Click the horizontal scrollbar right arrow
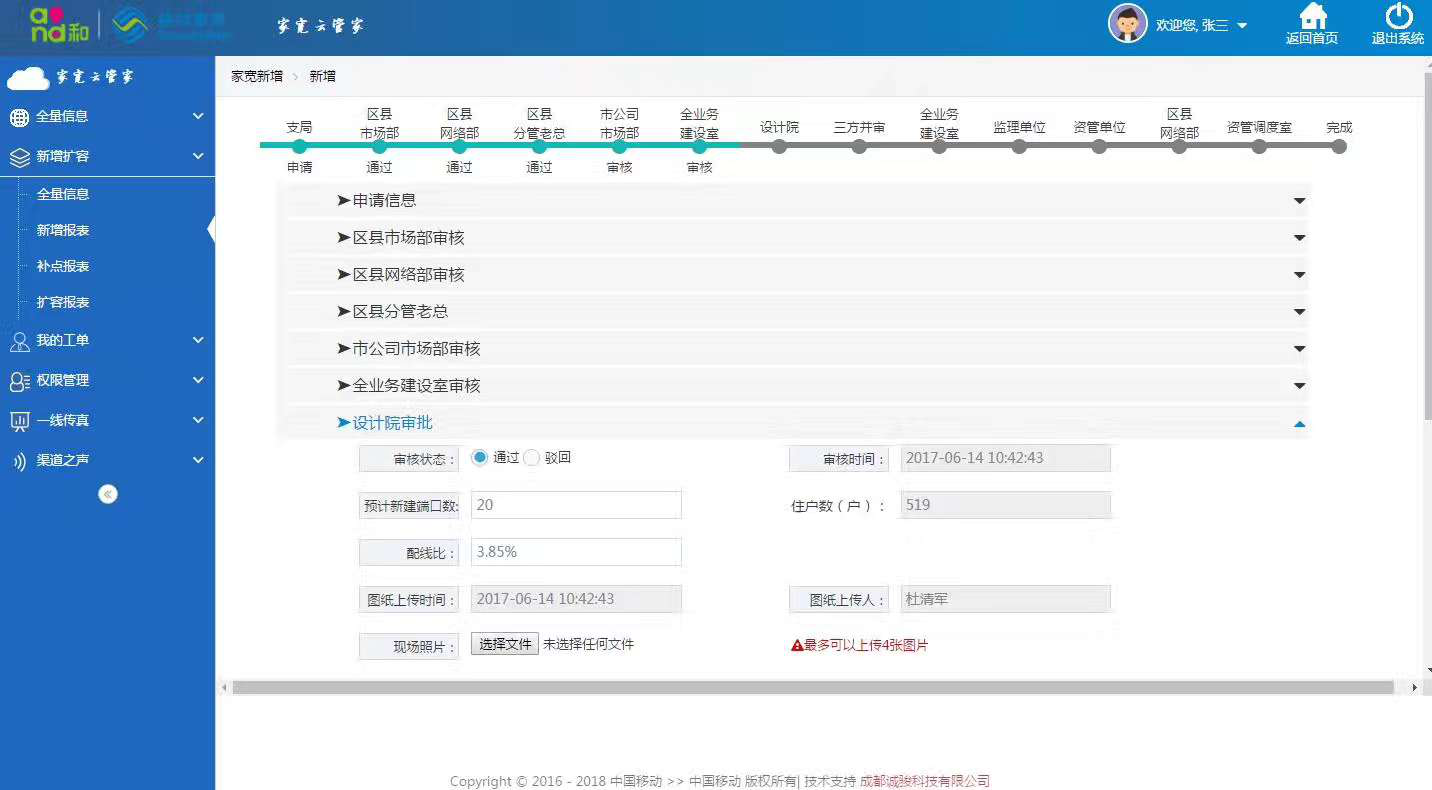The height and width of the screenshot is (790, 1432). [x=1414, y=688]
